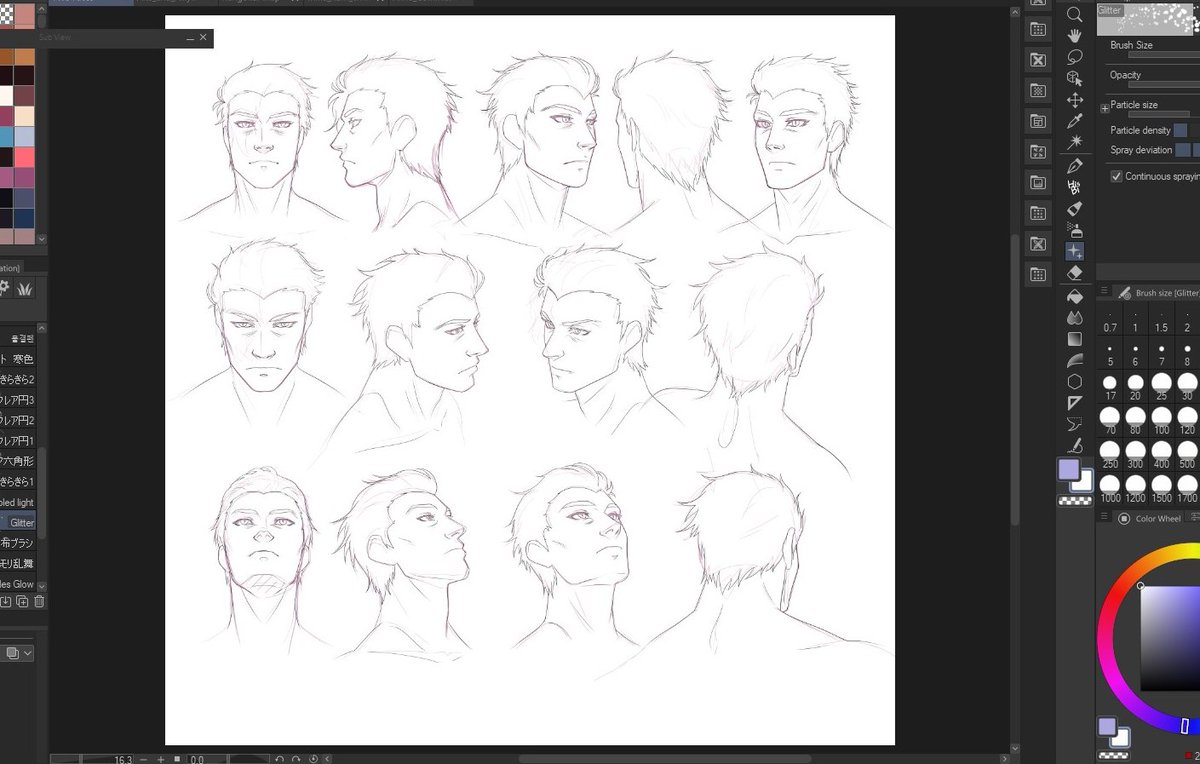This screenshot has height=764, width=1200.
Task: Click the Glitter brush stroke preview
Action: [x=1148, y=18]
